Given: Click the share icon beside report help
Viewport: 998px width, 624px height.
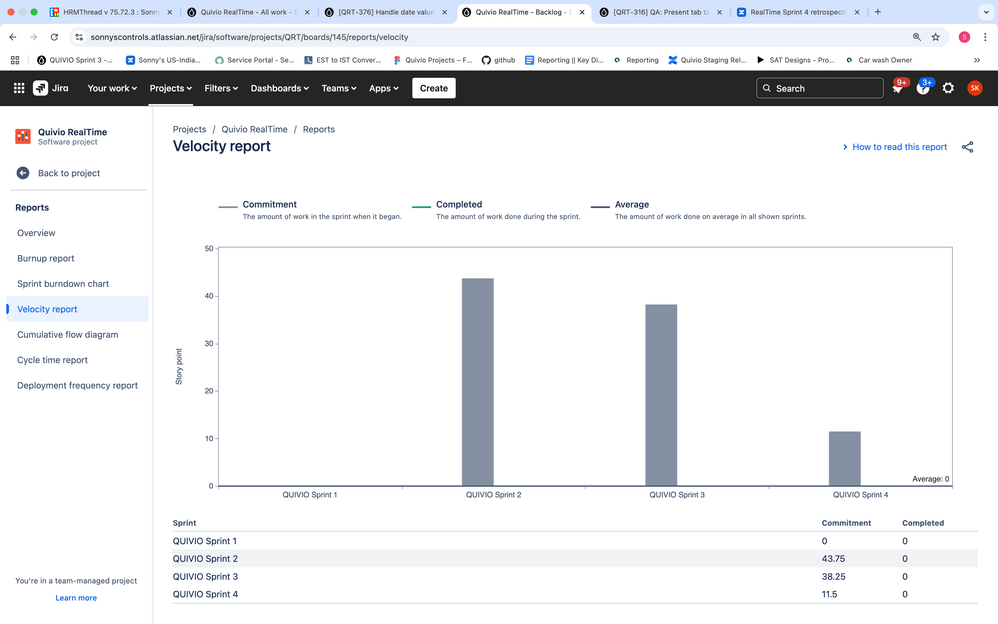Looking at the screenshot, I should click(967, 147).
